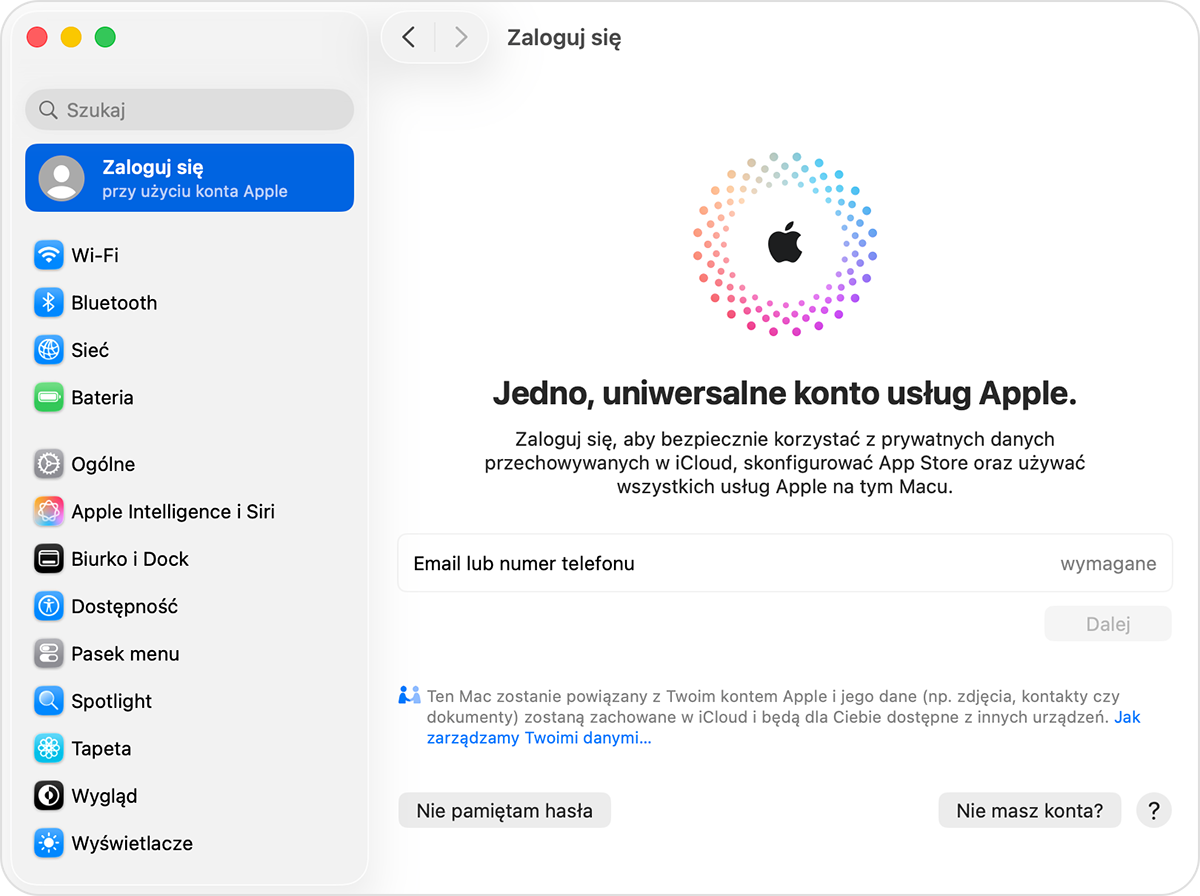
Task: Open Wygląd appearance settings
Action: (x=104, y=796)
